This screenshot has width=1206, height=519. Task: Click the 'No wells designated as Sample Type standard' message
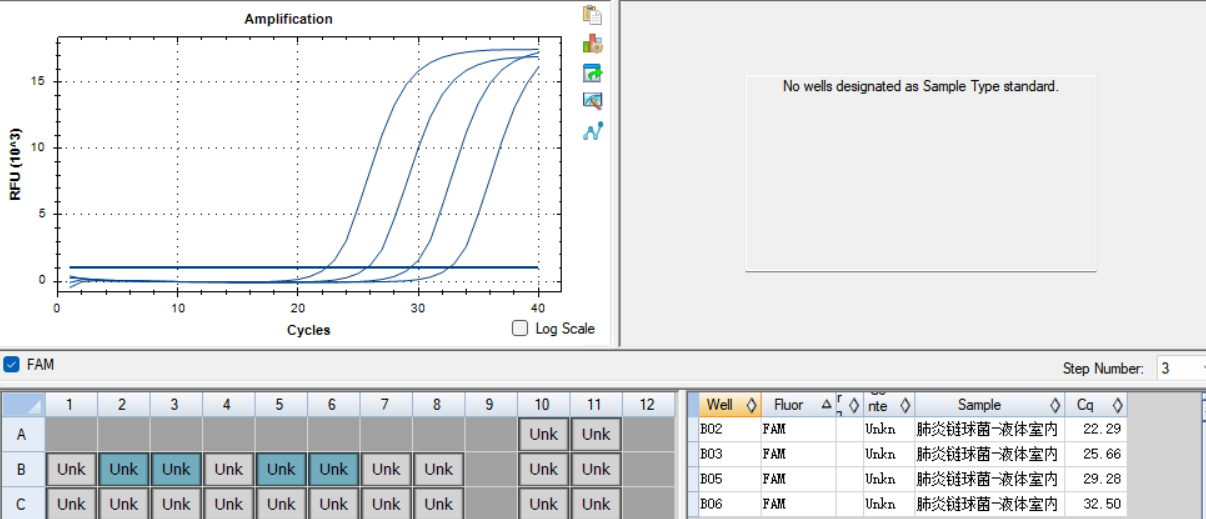[x=920, y=87]
